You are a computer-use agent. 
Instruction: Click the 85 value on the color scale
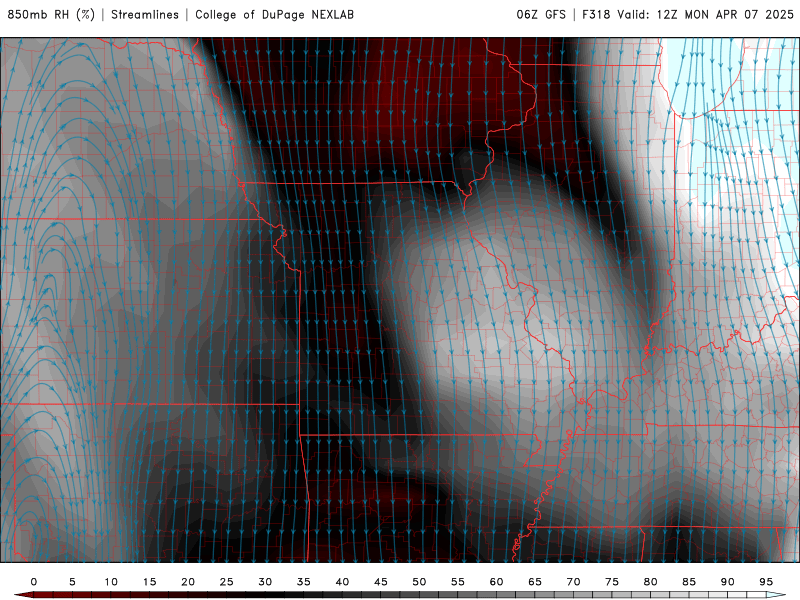click(x=689, y=582)
